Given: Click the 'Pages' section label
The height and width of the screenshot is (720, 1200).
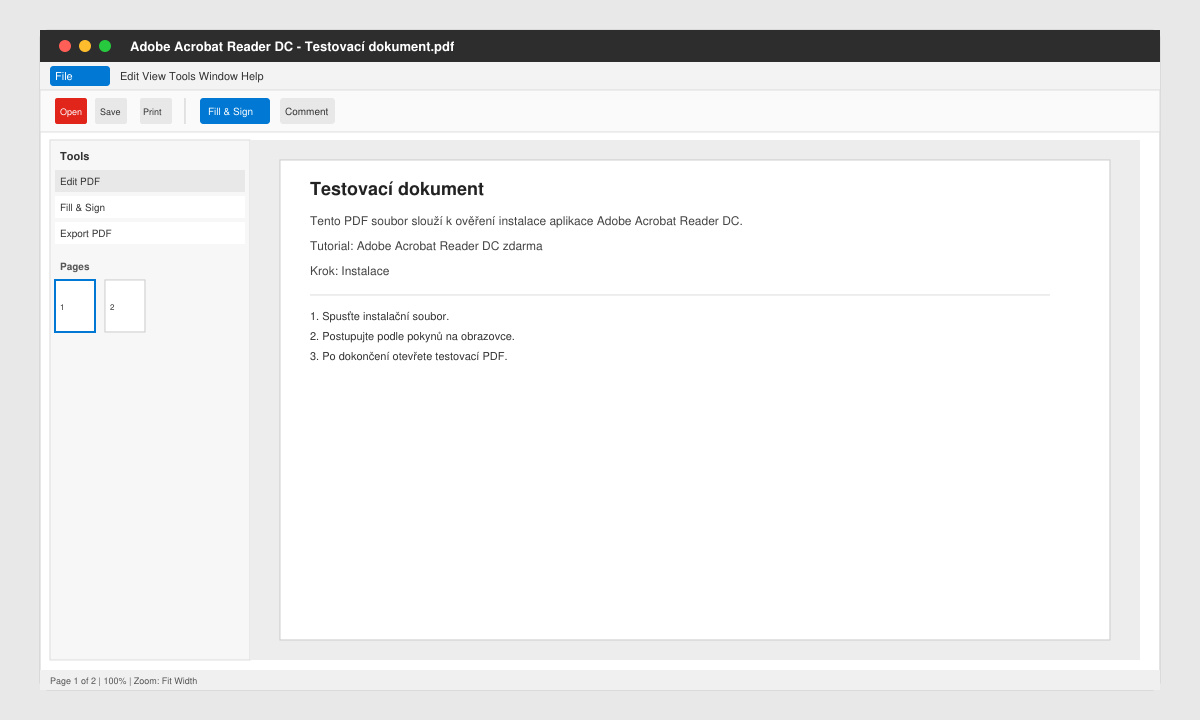Looking at the screenshot, I should [x=74, y=267].
